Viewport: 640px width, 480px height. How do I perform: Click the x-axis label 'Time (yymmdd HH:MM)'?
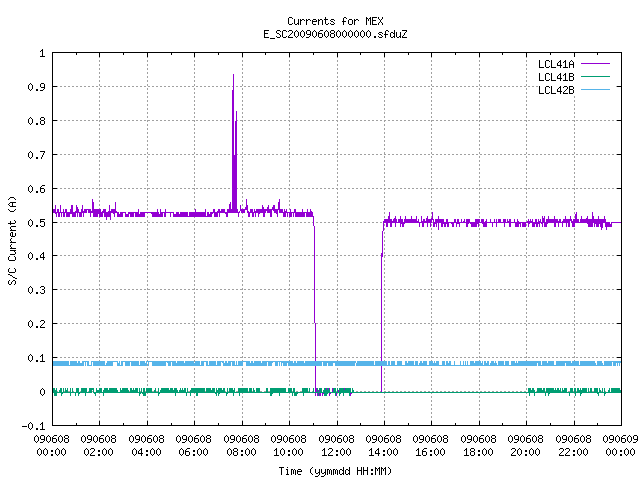[335, 471]
